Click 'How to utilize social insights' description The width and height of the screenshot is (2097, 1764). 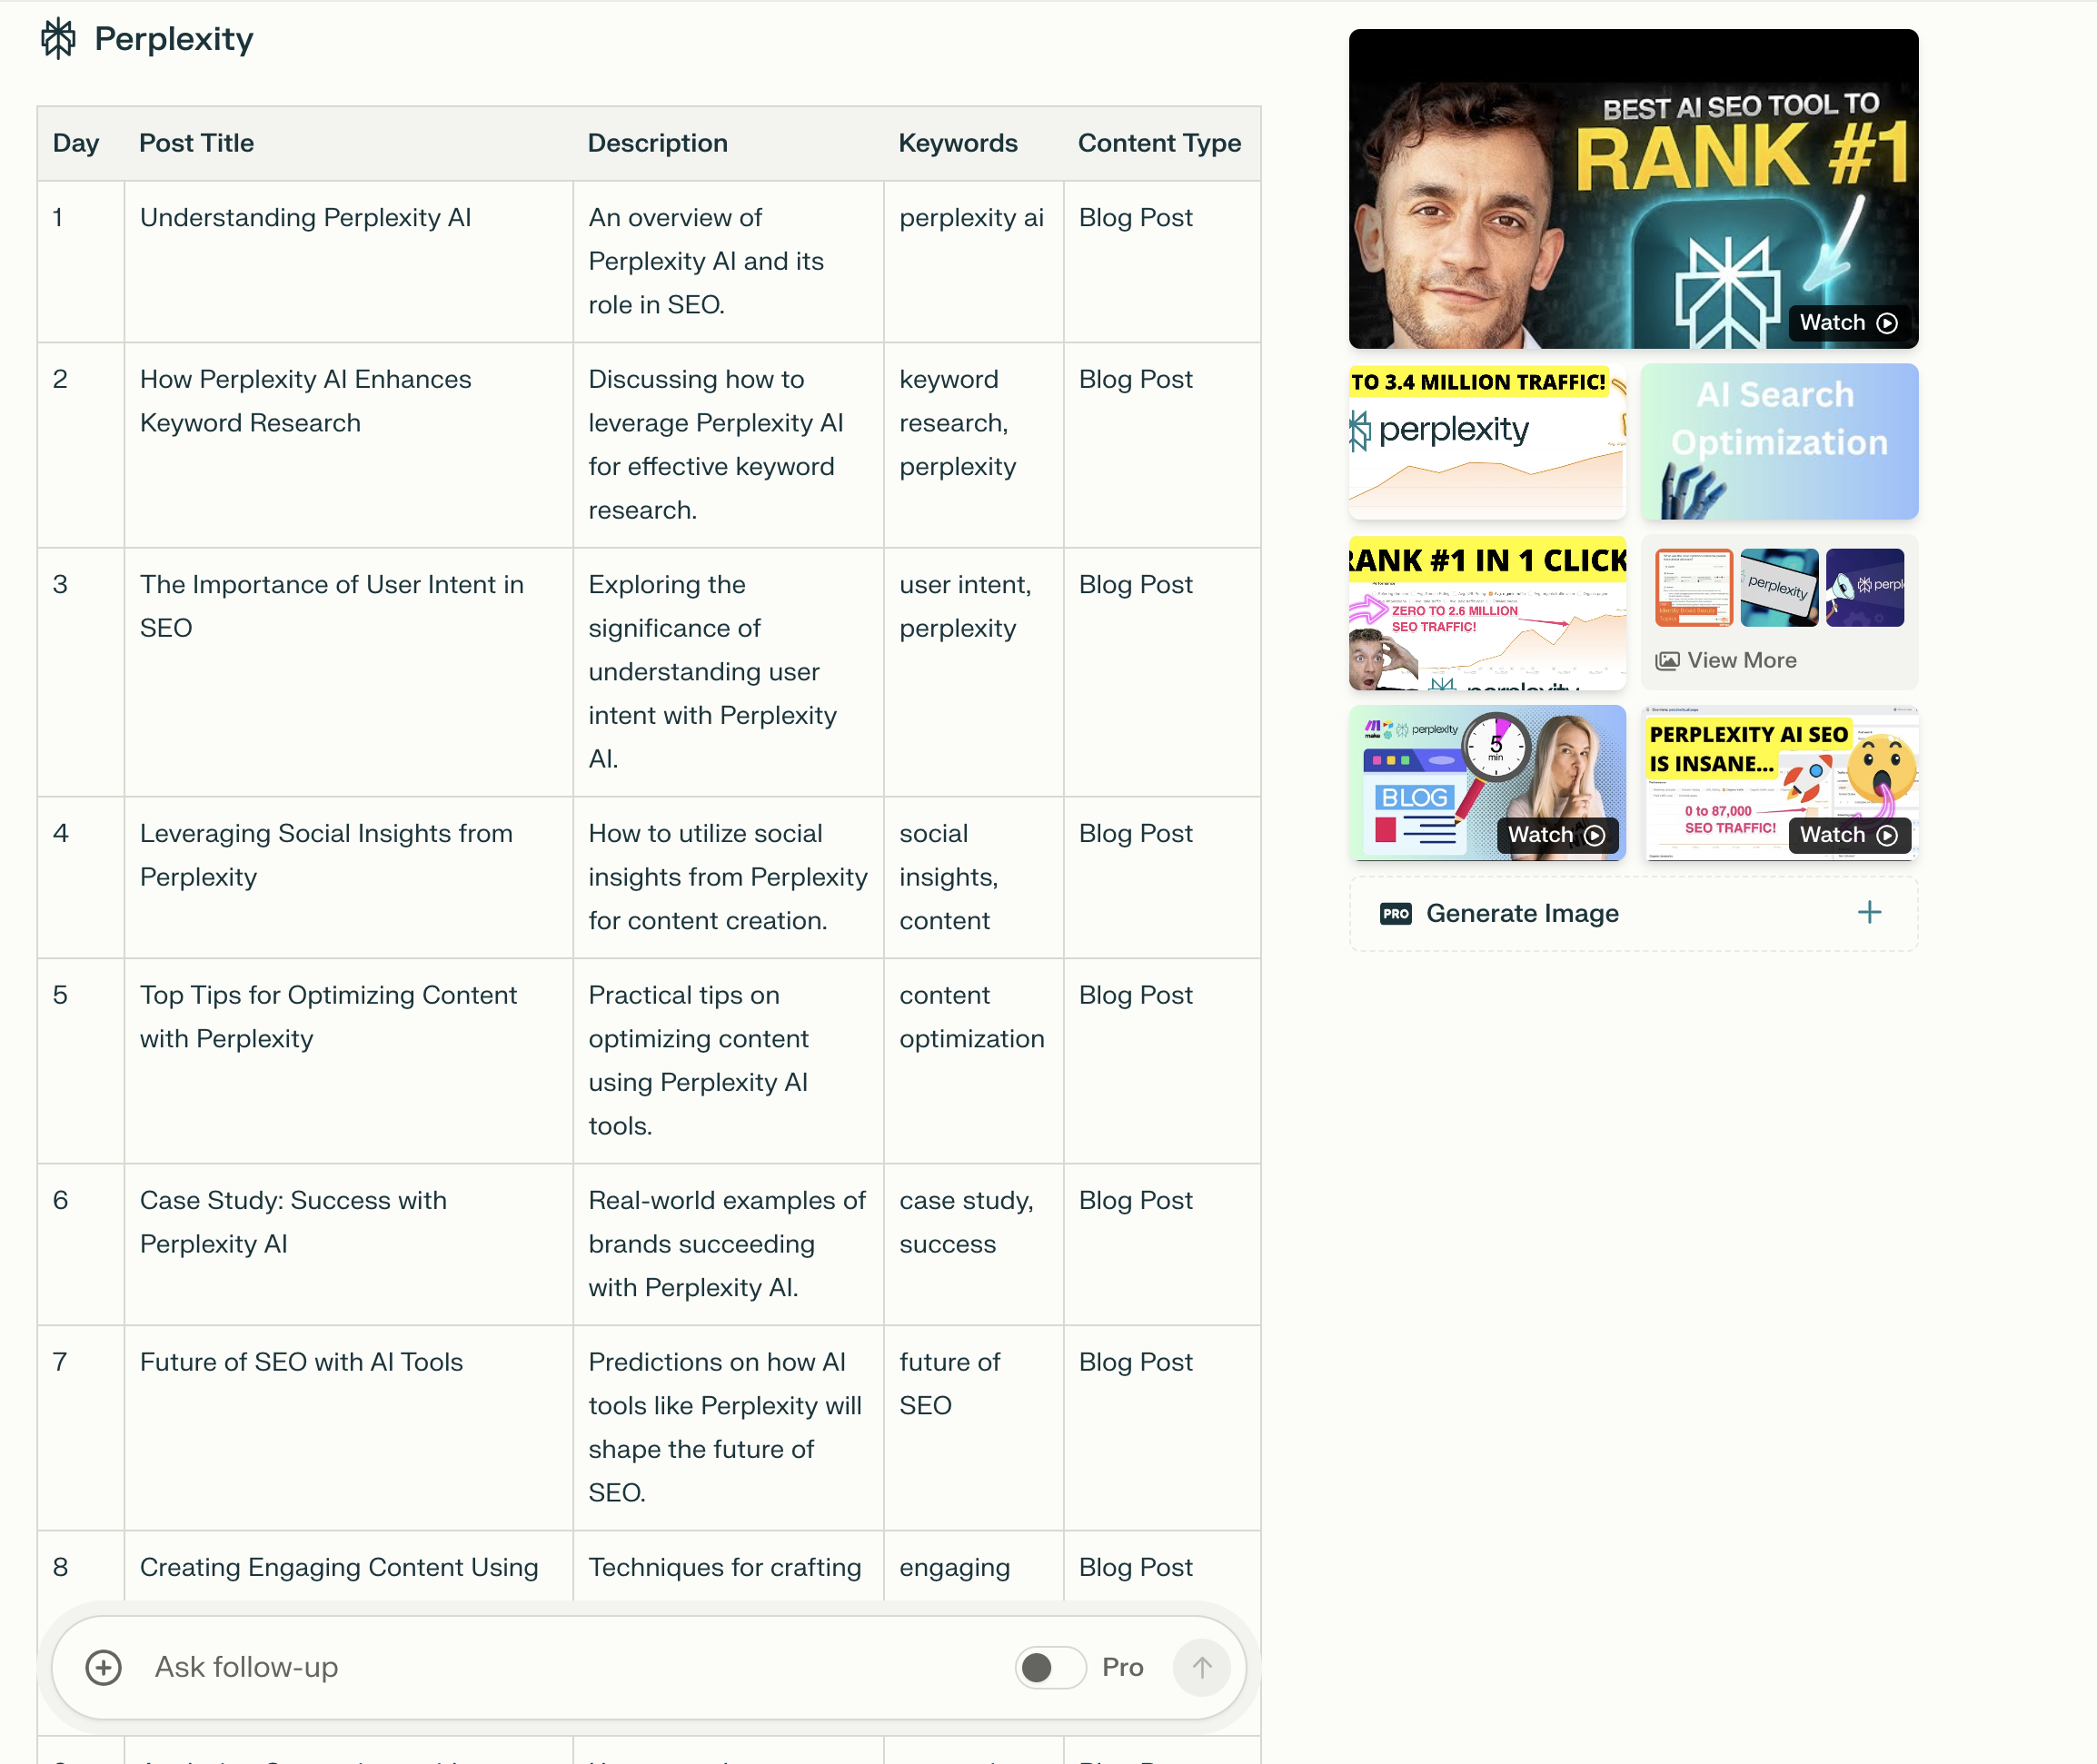click(728, 877)
